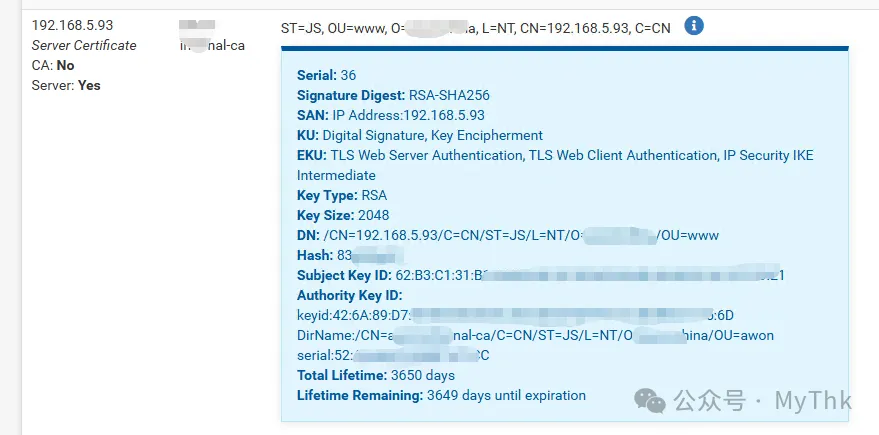Click the DN distinguished name line
The height and width of the screenshot is (435, 879).
pyautogui.click(x=508, y=235)
